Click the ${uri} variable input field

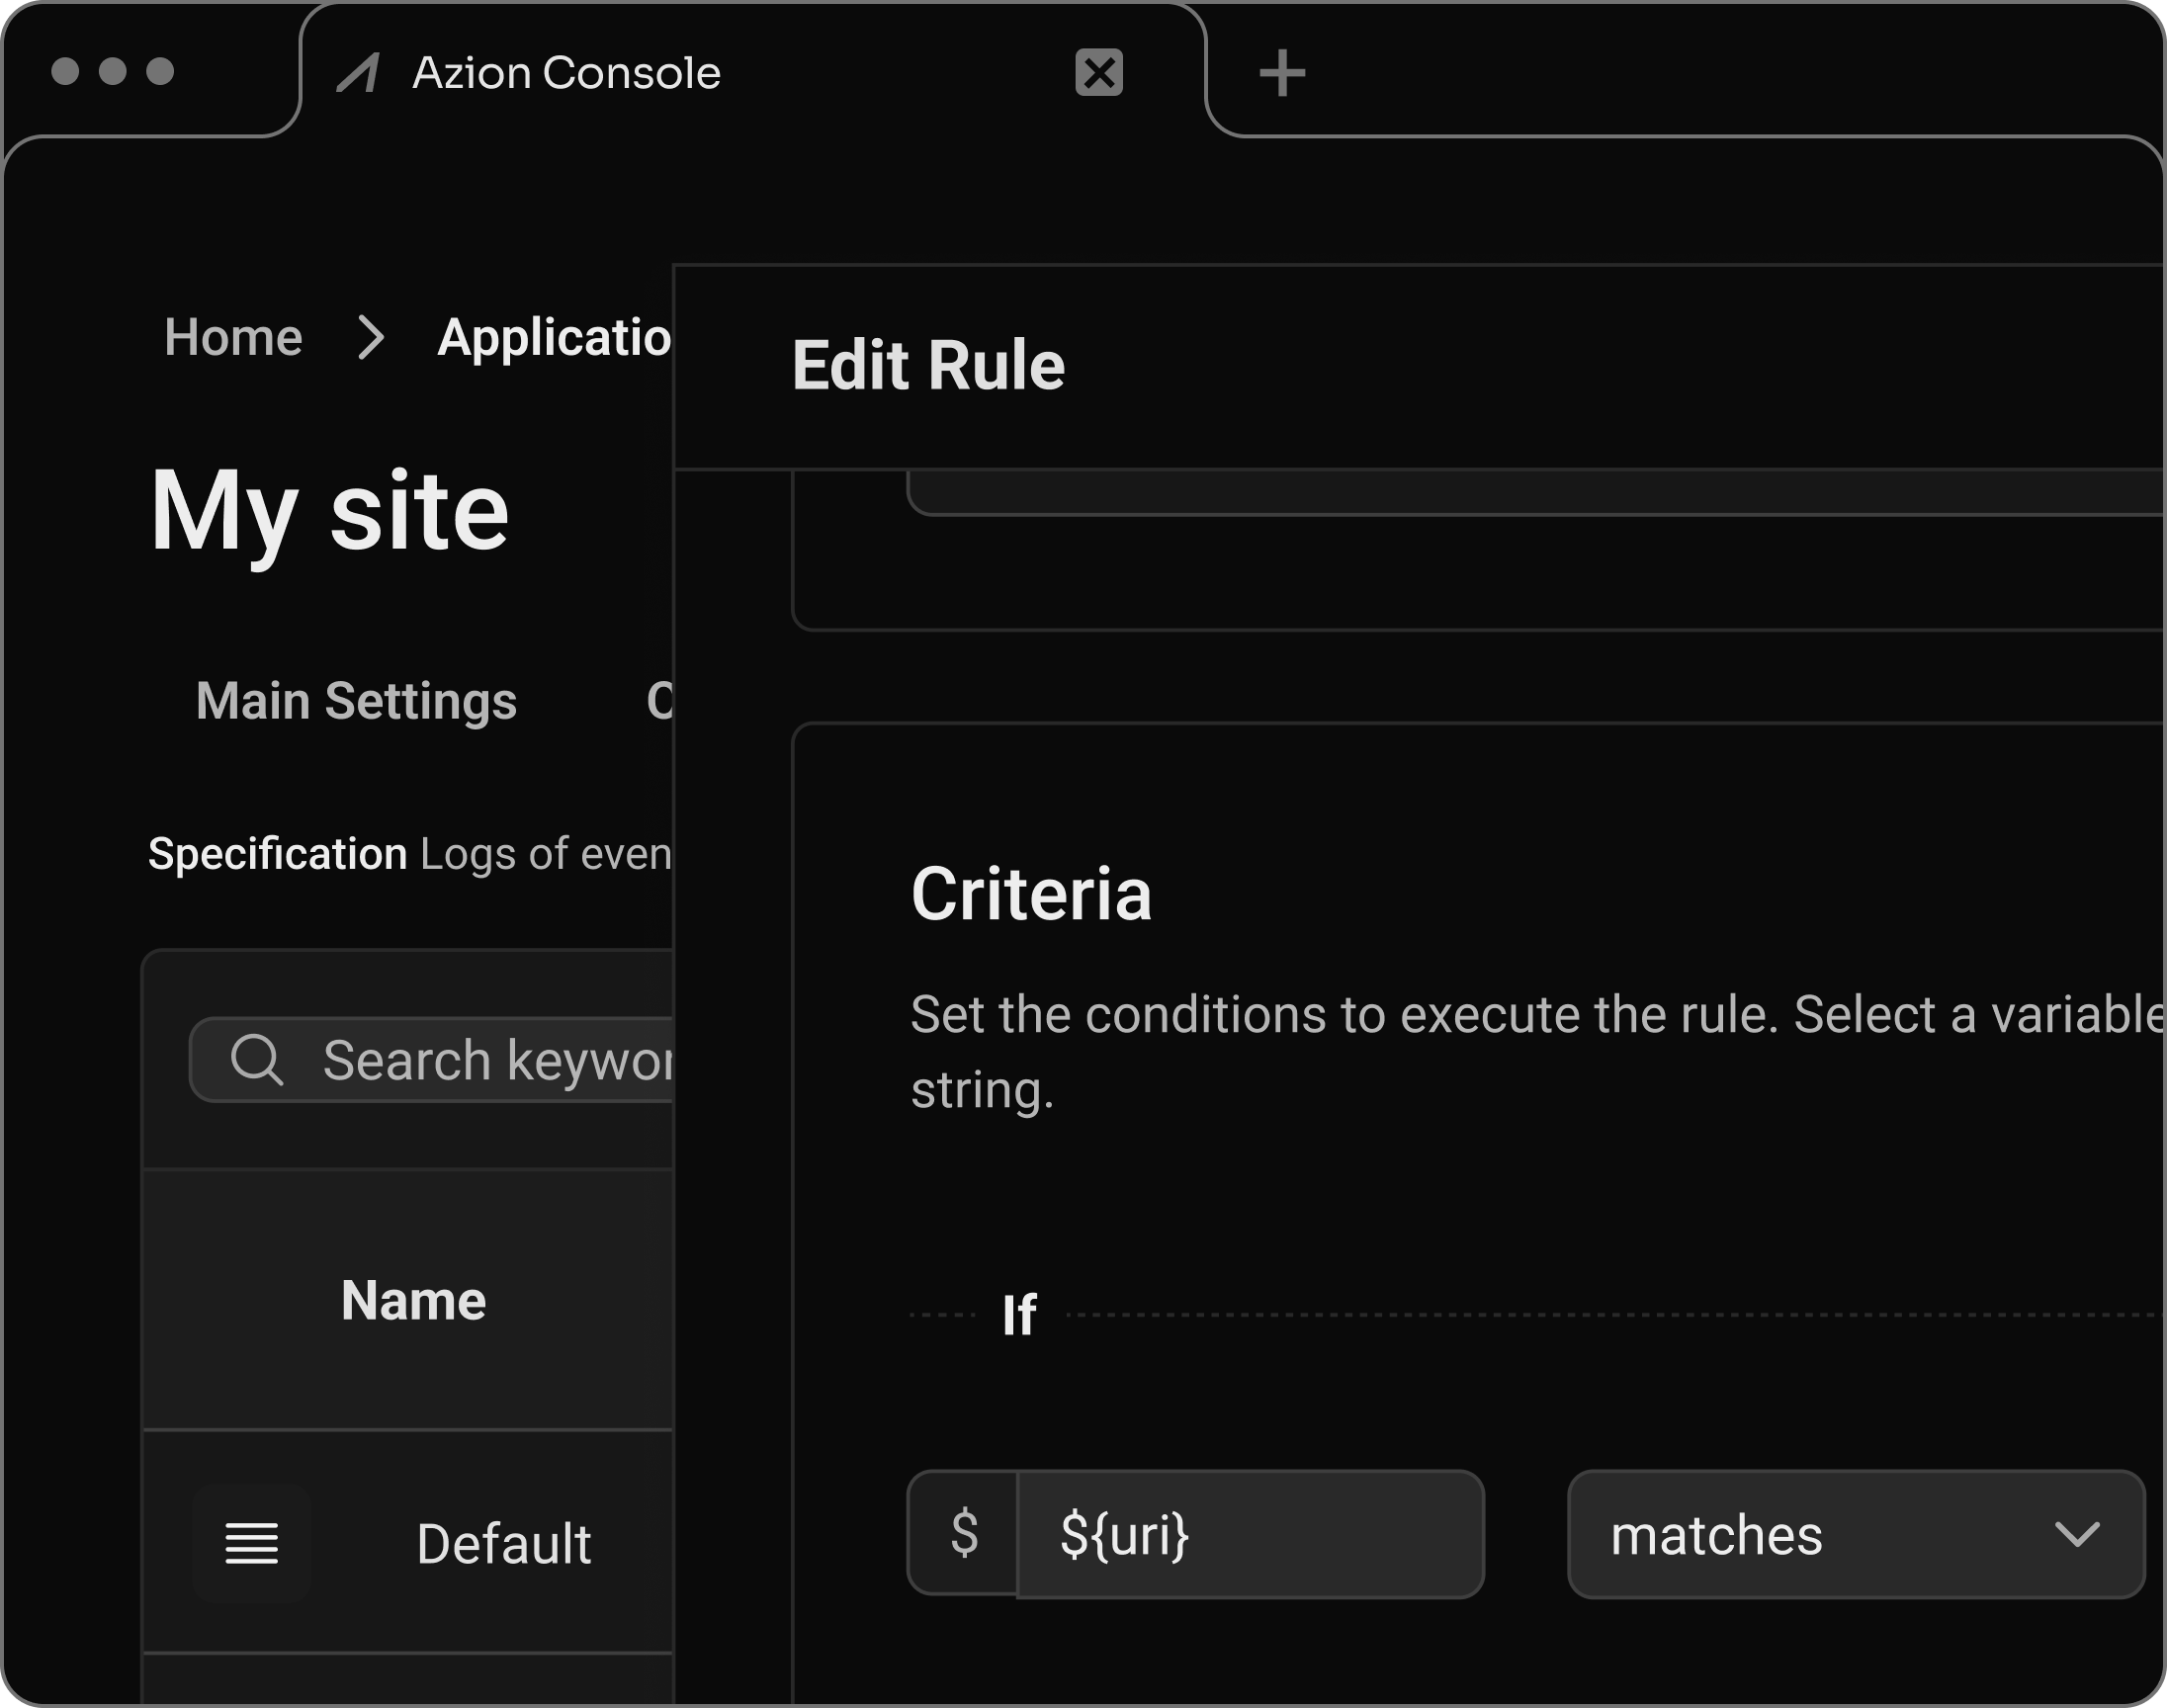(x=1248, y=1534)
